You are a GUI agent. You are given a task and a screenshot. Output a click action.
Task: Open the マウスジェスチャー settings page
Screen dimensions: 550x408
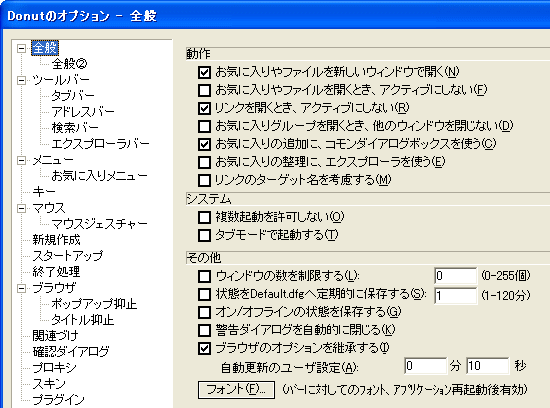99,224
